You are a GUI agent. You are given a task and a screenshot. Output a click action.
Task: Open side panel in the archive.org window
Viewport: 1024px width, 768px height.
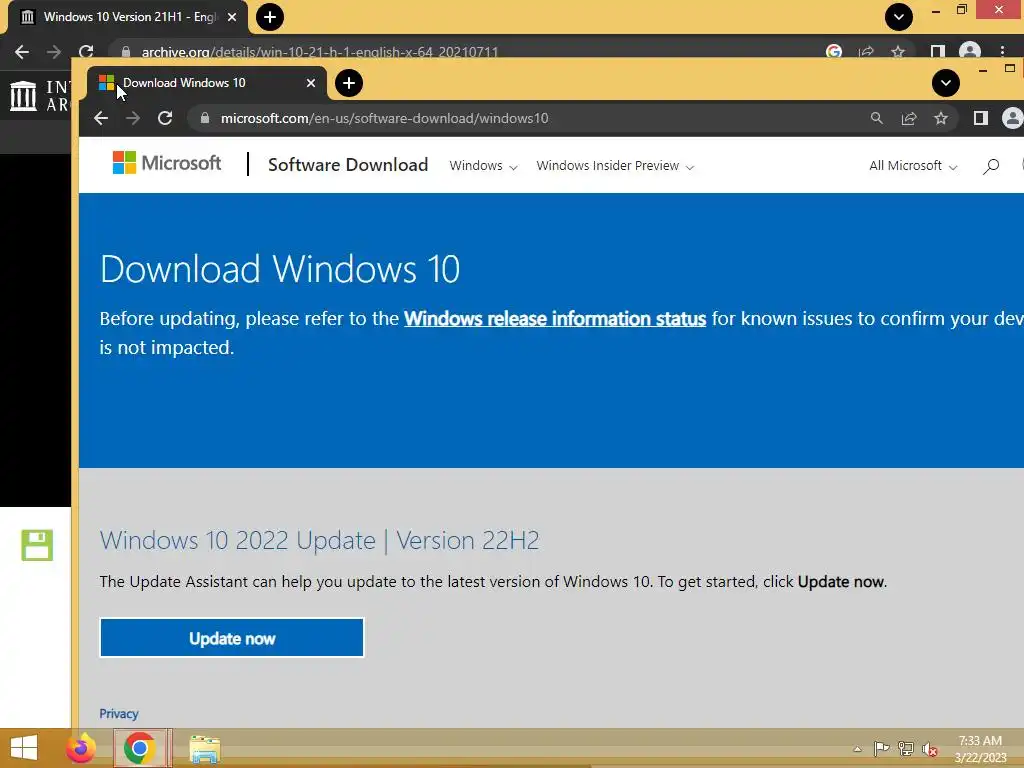(x=938, y=51)
